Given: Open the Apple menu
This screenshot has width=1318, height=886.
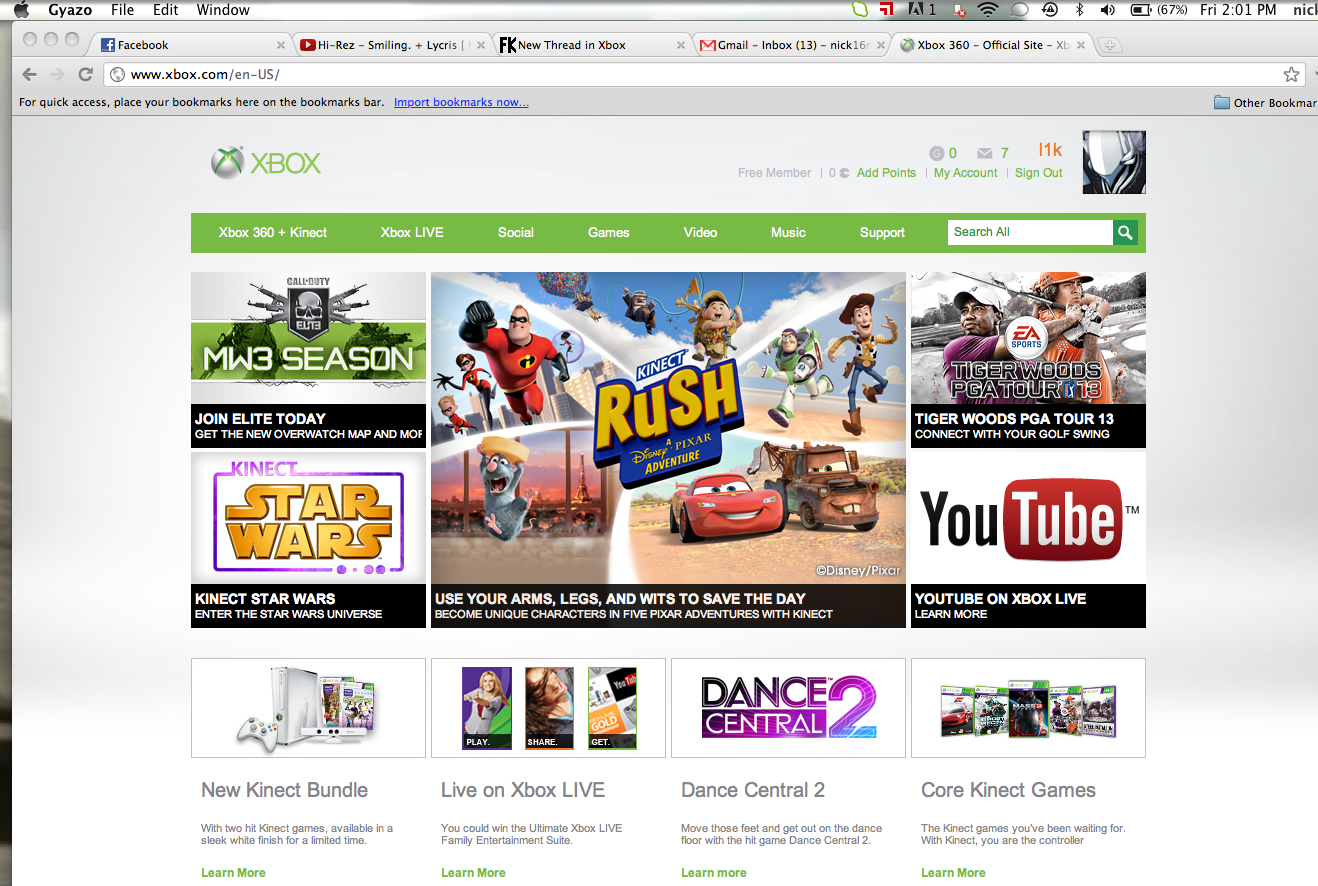Looking at the screenshot, I should click(x=22, y=10).
